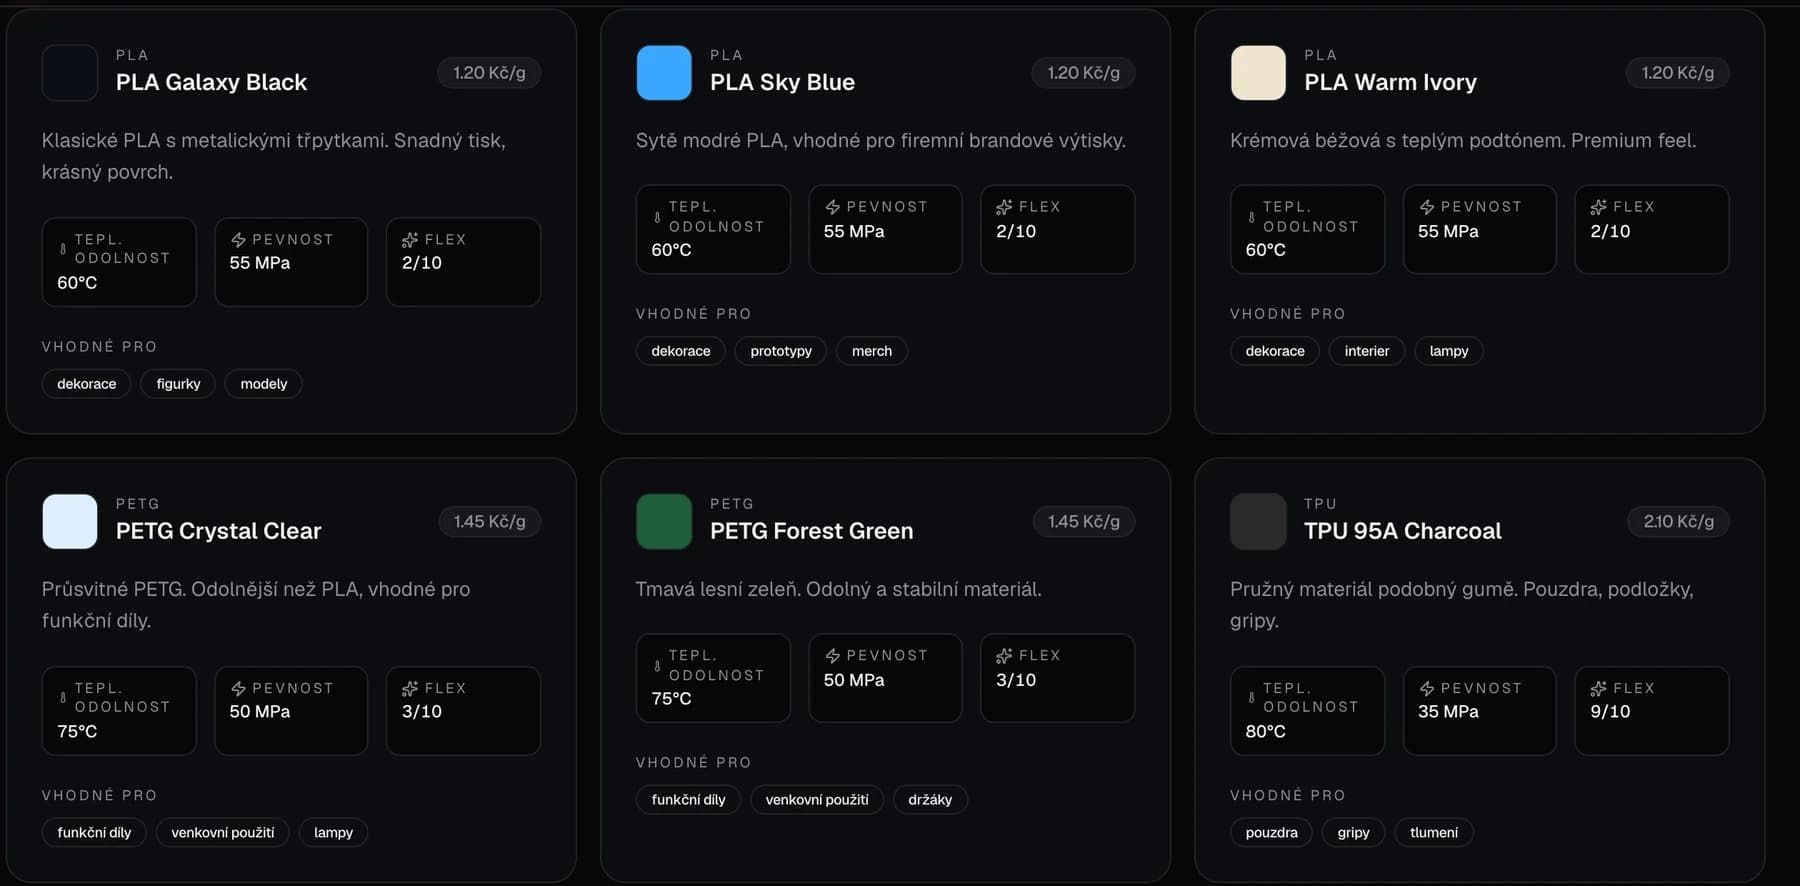Image resolution: width=1800 pixels, height=886 pixels.
Task: Click the thermometer icon in PETG Crystal Clear card
Action: pos(63,698)
